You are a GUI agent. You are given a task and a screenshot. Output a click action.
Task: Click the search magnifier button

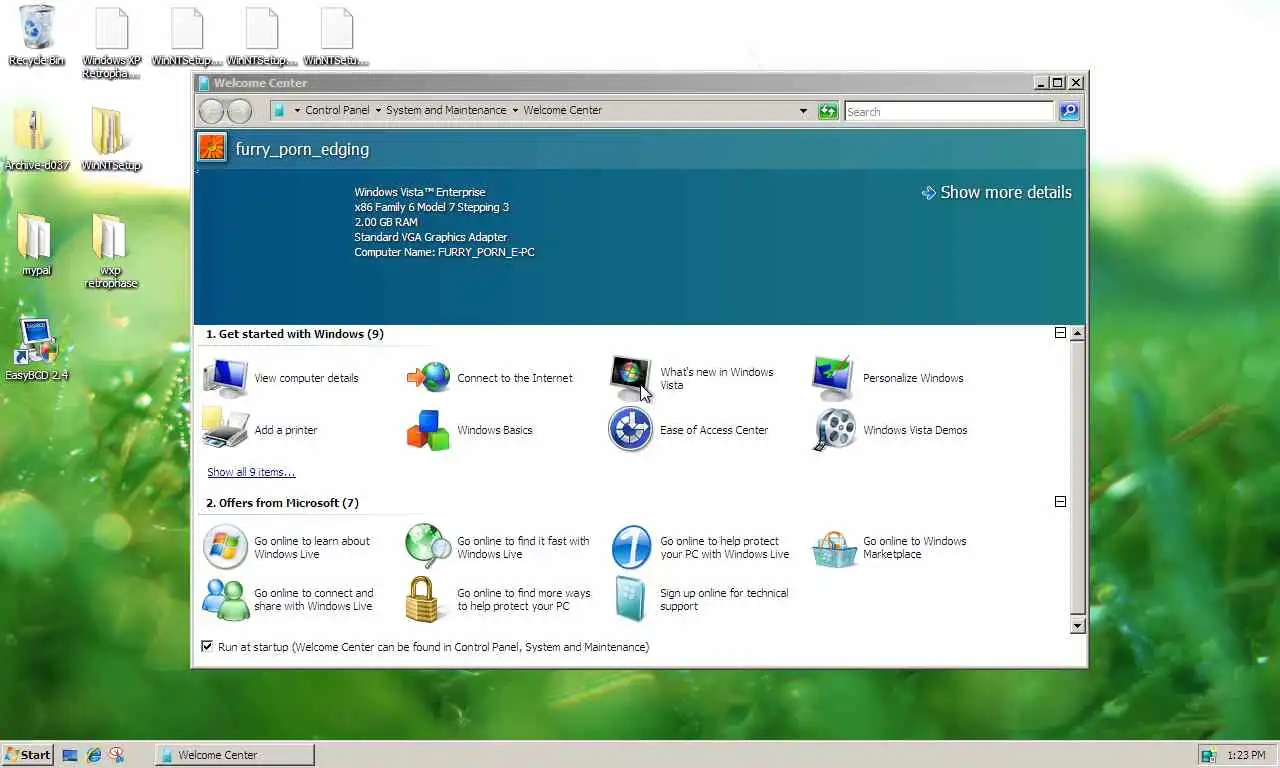(x=1069, y=111)
